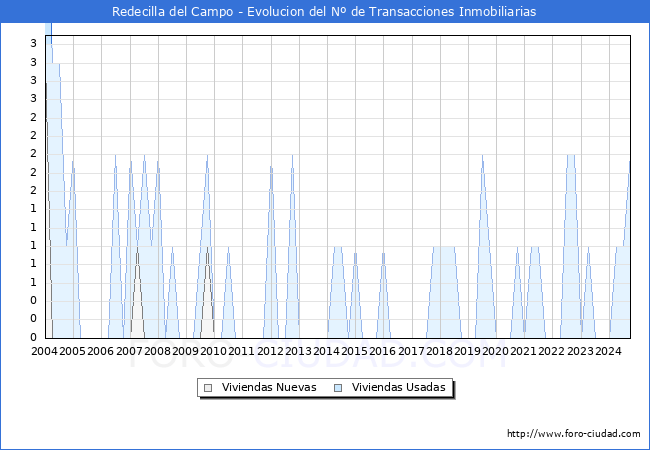Select the Viviendas Nuevas legend label
Image resolution: width=650 pixels, height=450 pixels.
(269, 387)
